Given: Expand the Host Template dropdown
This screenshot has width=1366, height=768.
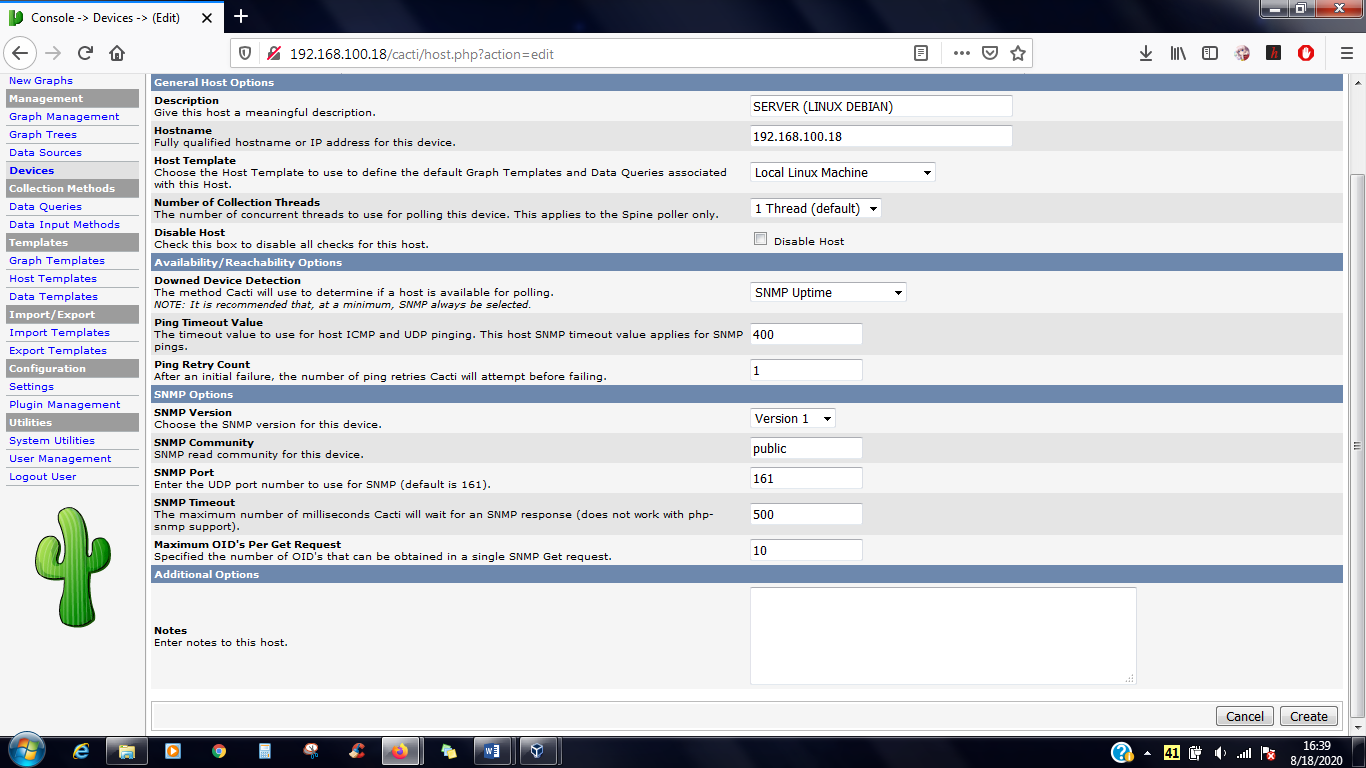Looking at the screenshot, I should pos(843,173).
